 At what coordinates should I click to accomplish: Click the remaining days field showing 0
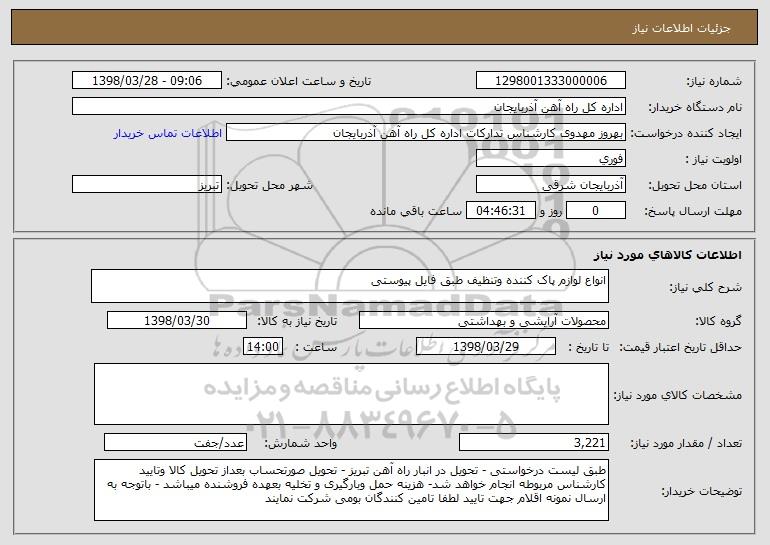pyautogui.click(x=596, y=211)
